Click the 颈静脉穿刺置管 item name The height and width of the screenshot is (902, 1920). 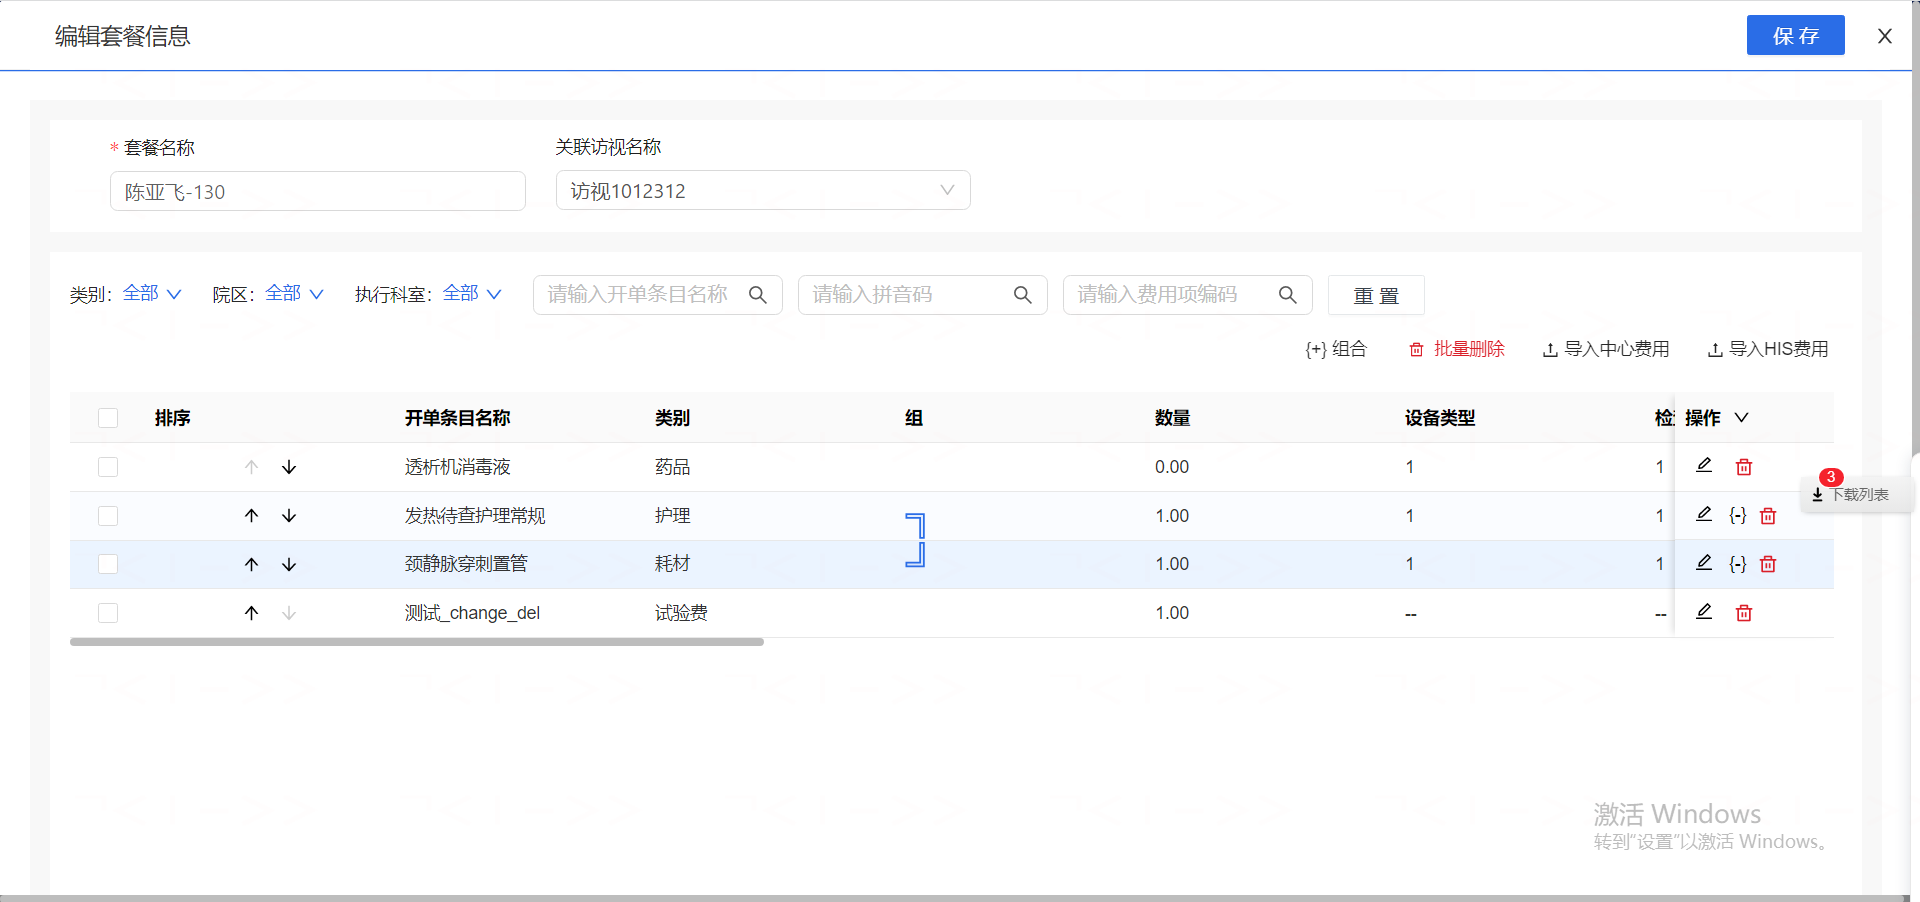(x=466, y=564)
